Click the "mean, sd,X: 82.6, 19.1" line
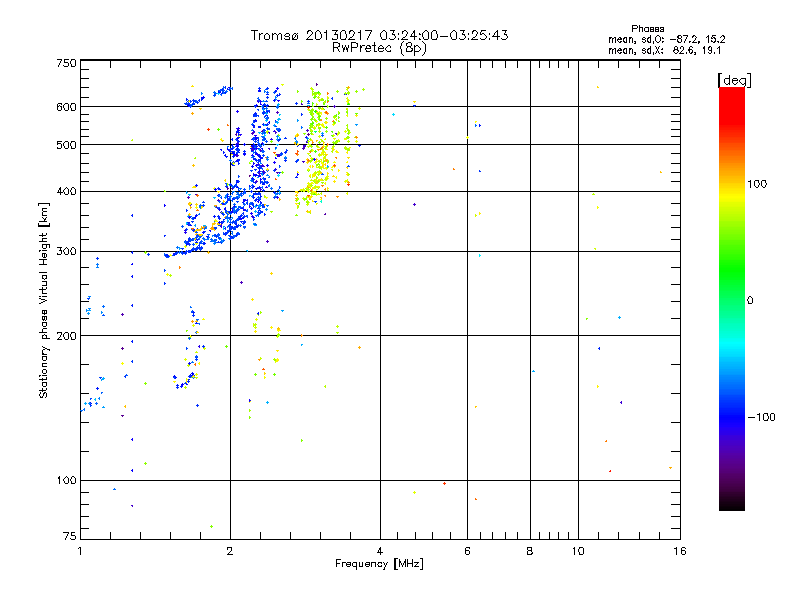 click(664, 51)
